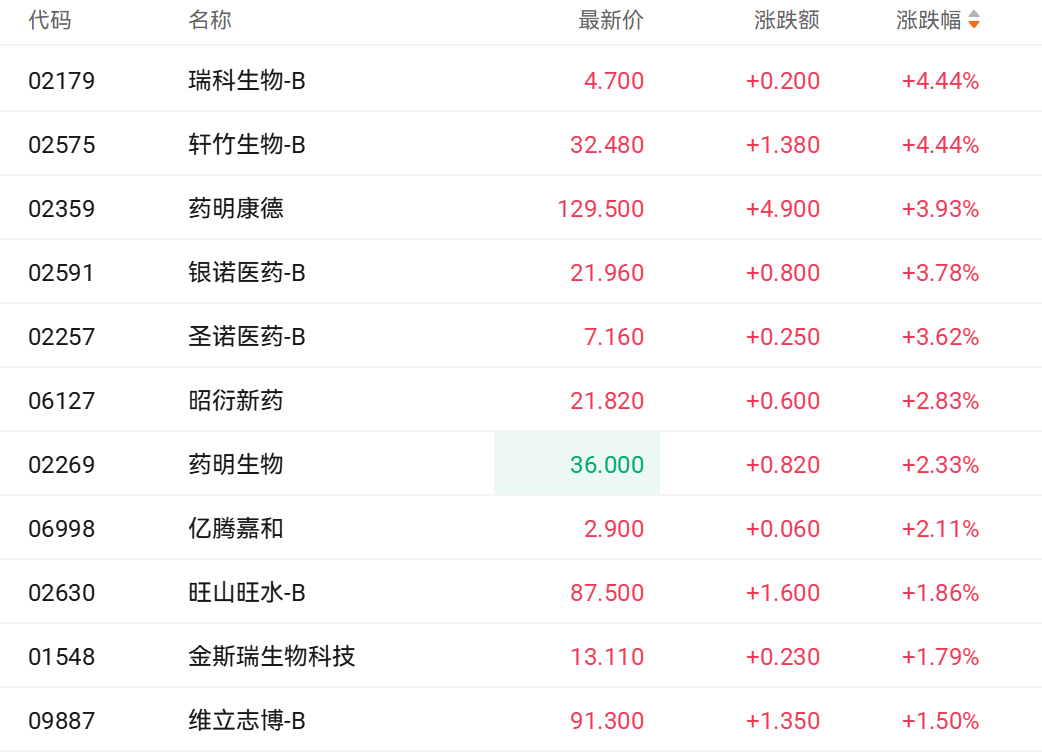The height and width of the screenshot is (752, 1042).
Task: Click stock code 02591
Action: (62, 273)
